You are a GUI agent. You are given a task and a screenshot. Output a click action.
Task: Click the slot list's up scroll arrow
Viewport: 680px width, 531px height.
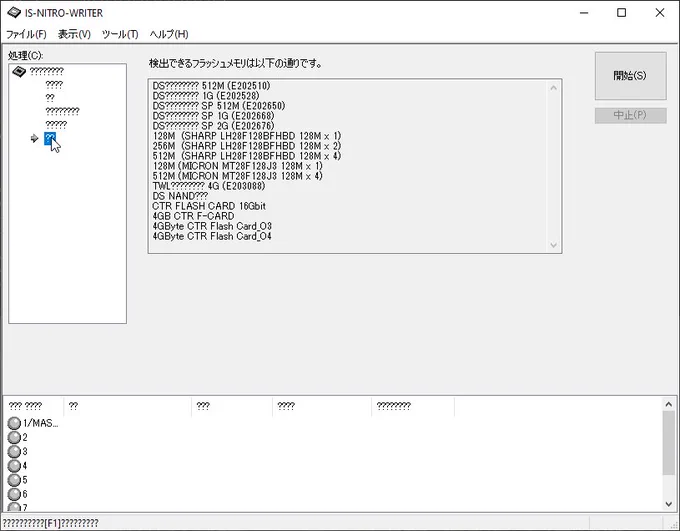point(669,404)
